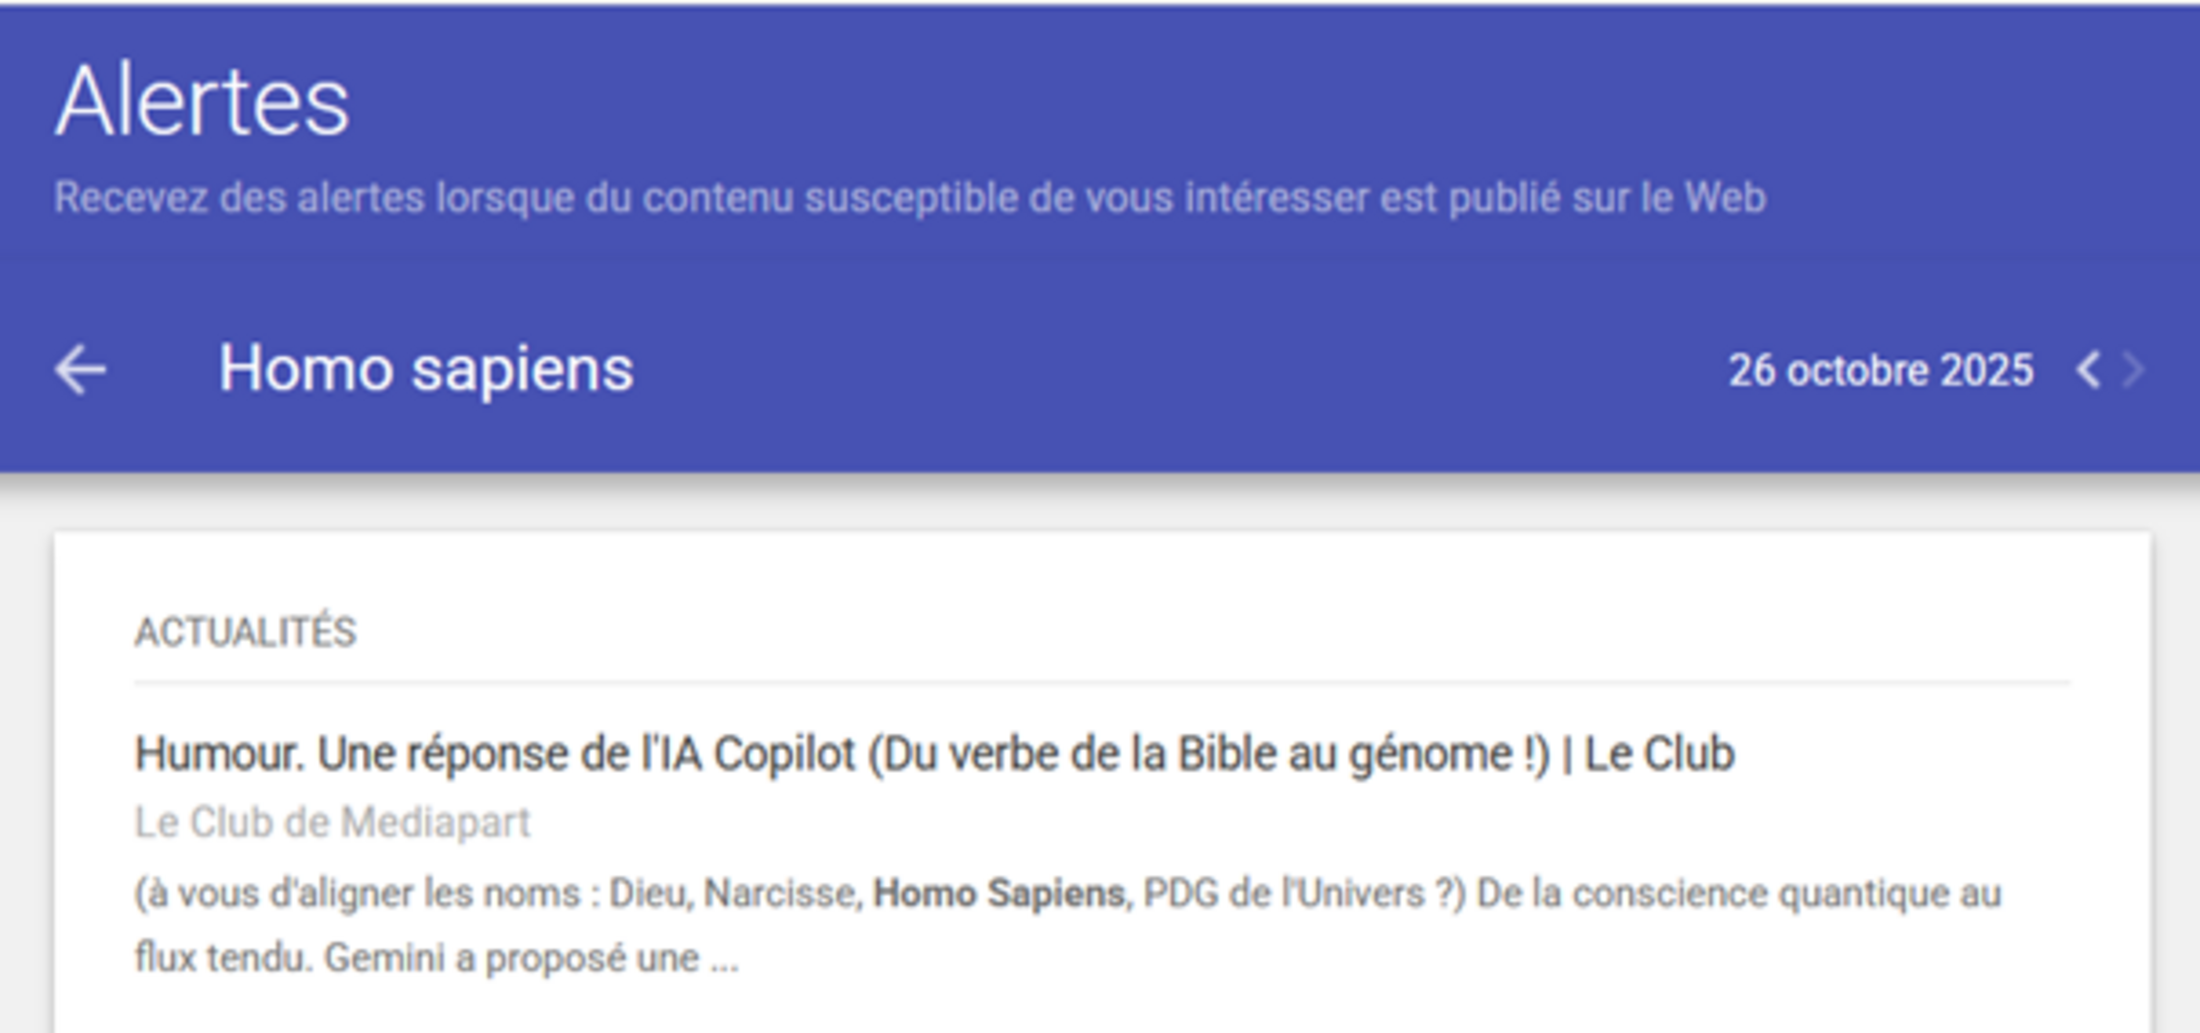
Task: Click the ACTUALITÉS section header
Action: [x=245, y=632]
